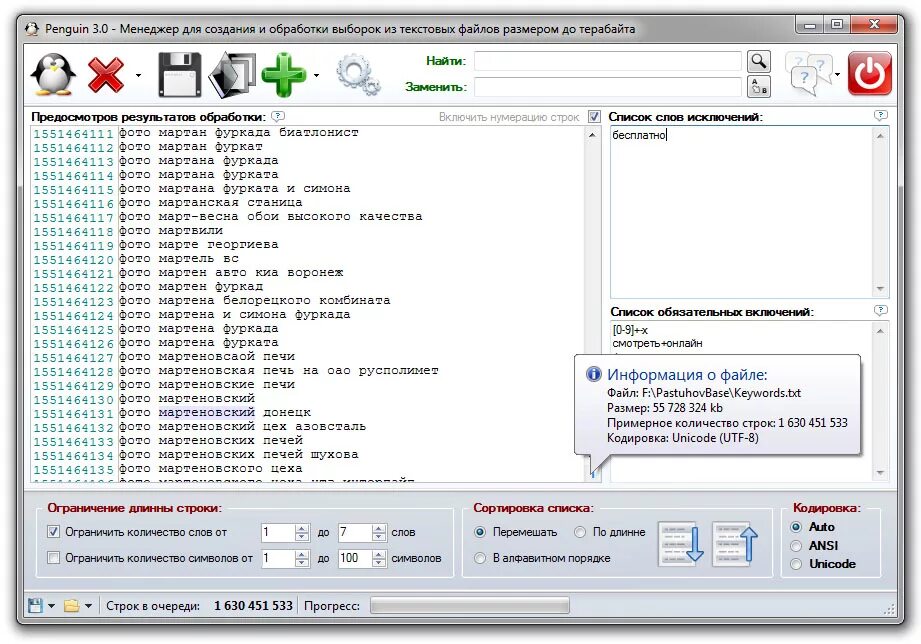This screenshot has width=921, height=644.
Task: Click the status bar open folder icon
Action: (72, 605)
